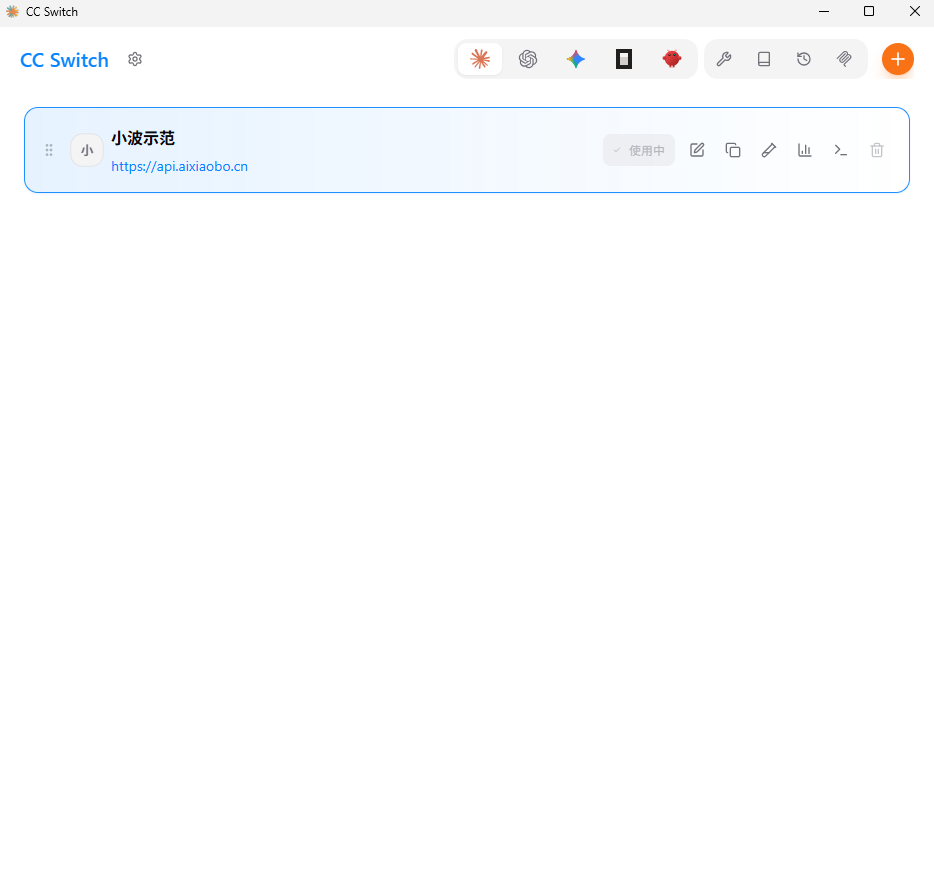Open the history clock icon

point(804,59)
